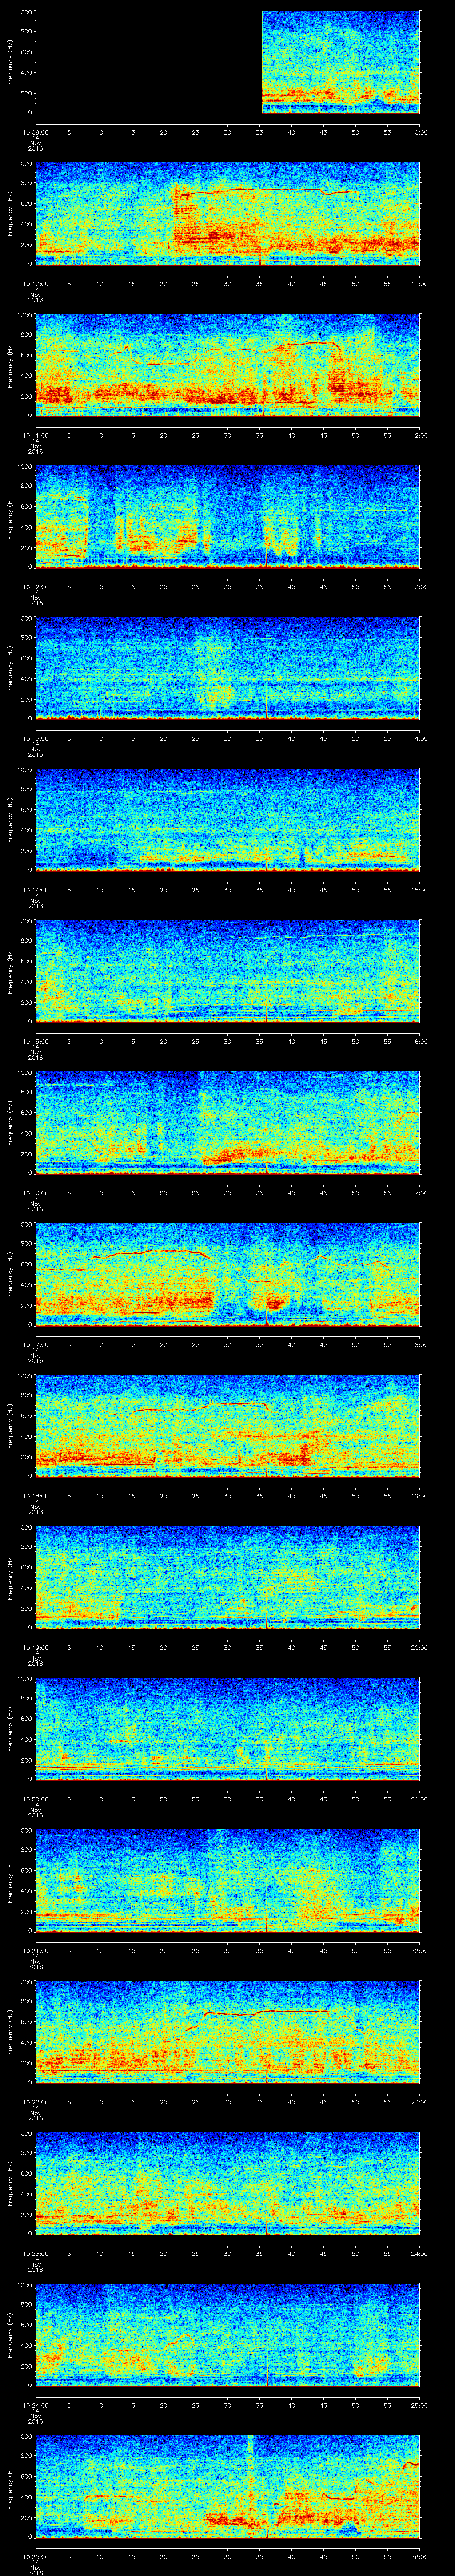Click the spectrogram panel starting at 10:23:00
Image resolution: width=455 pixels, height=2576 pixels.
tap(228, 2183)
